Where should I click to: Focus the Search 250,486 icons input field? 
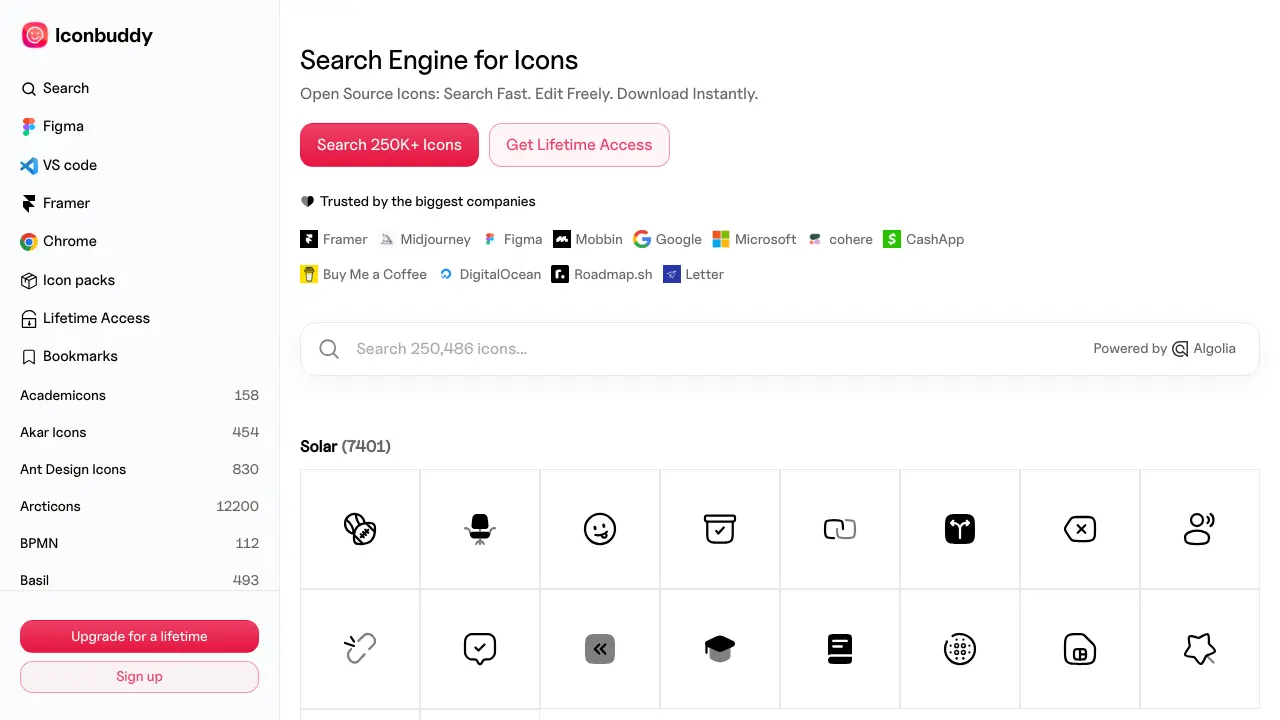715,349
